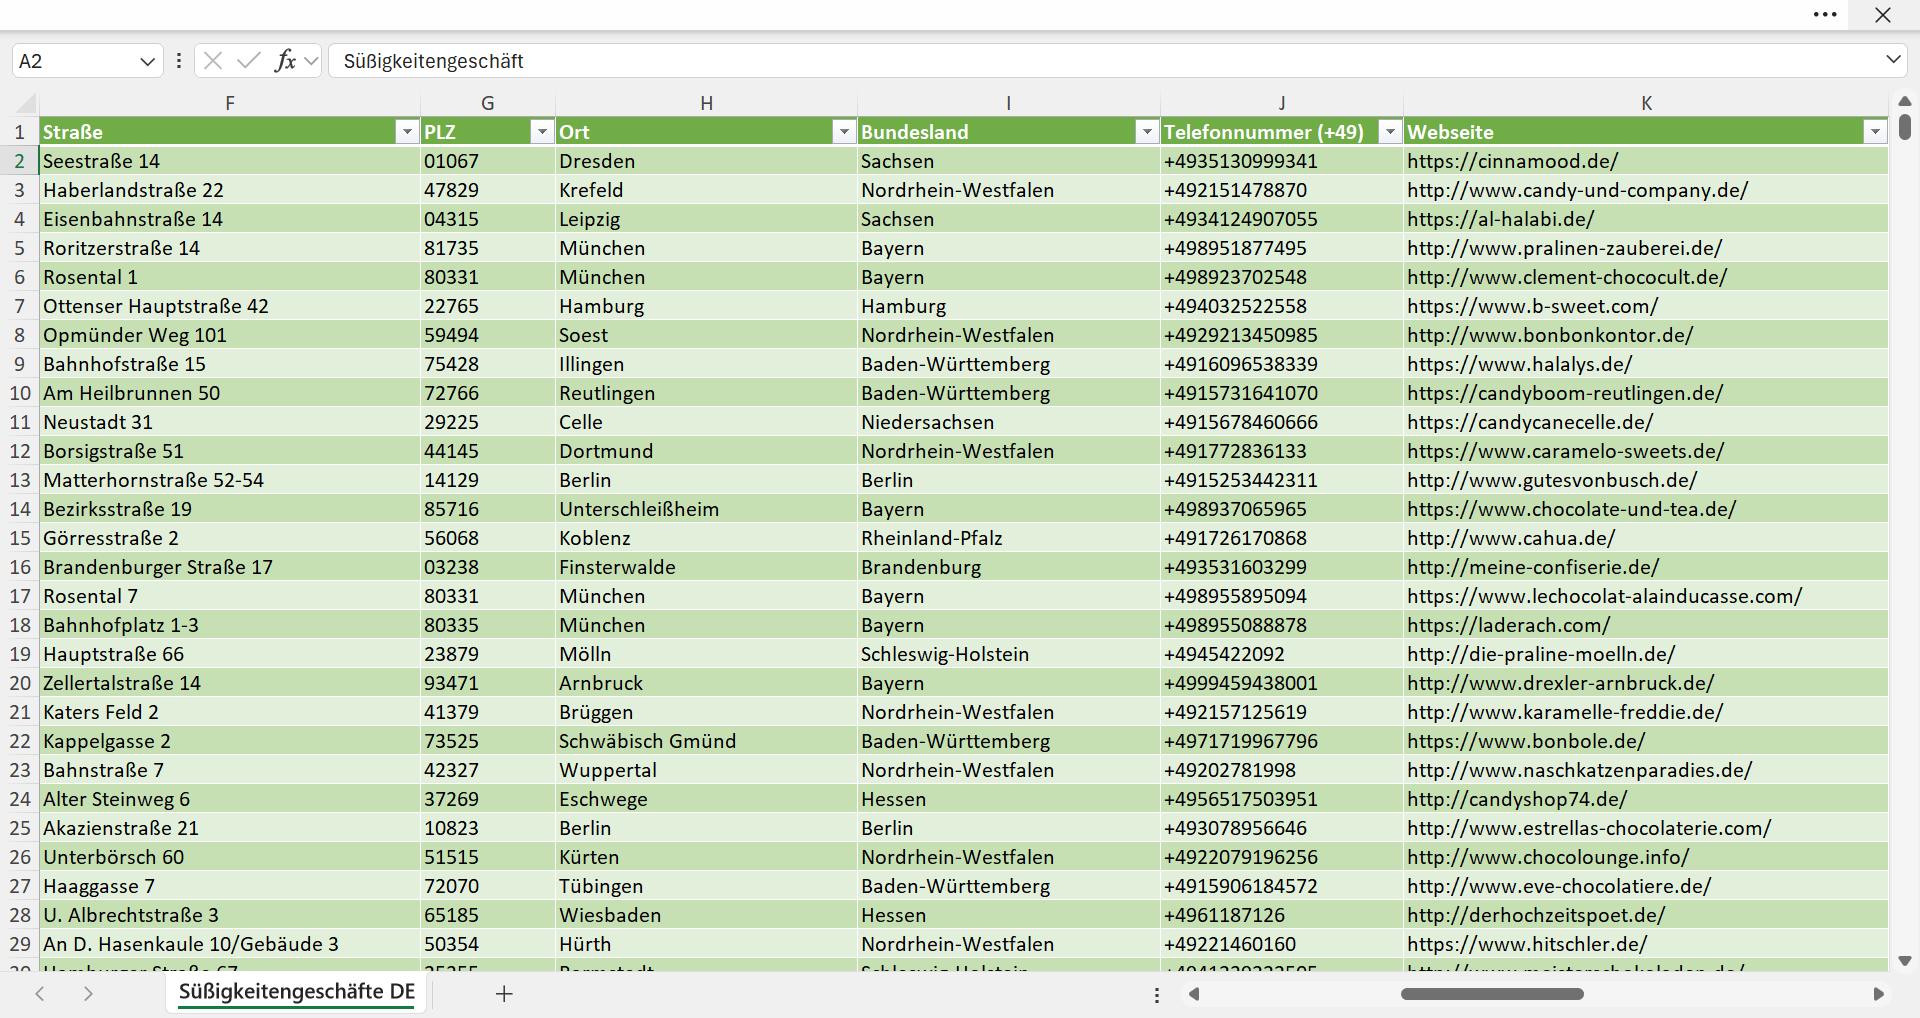
Task: Open the Insert Function fx button
Action: click(285, 61)
